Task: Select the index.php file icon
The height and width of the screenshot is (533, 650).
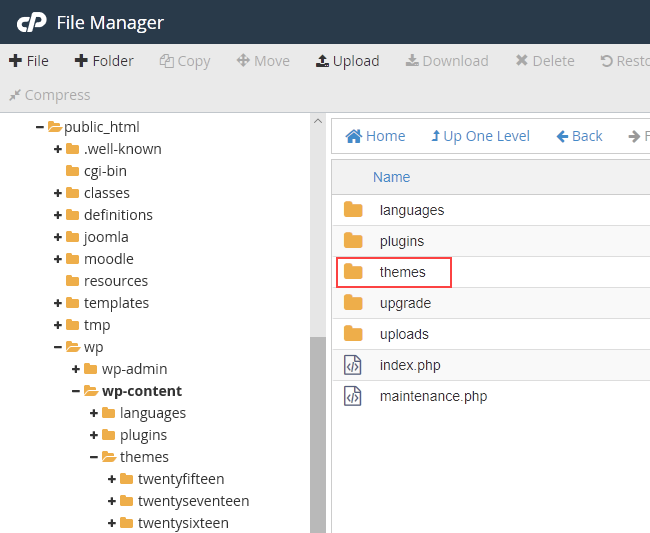Action: (353, 365)
